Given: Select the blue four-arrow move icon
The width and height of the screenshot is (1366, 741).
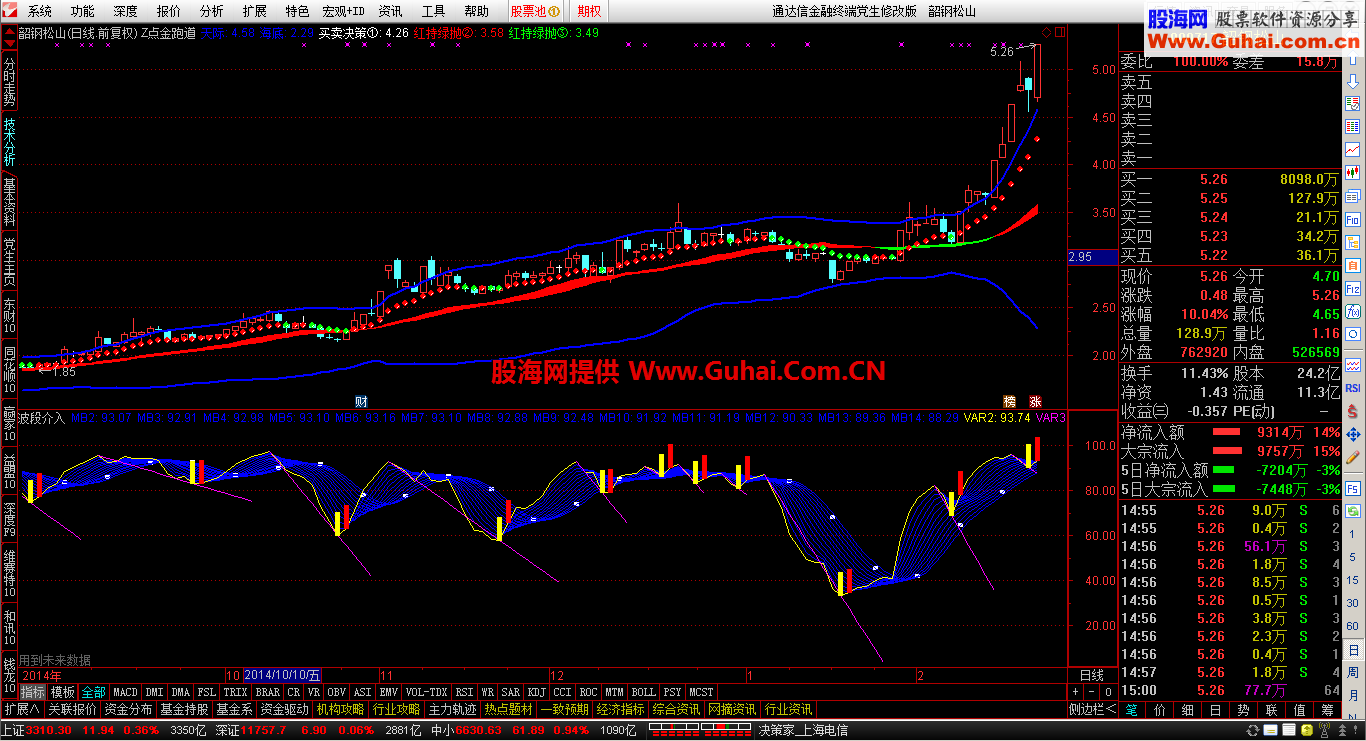Looking at the screenshot, I should (1352, 434).
